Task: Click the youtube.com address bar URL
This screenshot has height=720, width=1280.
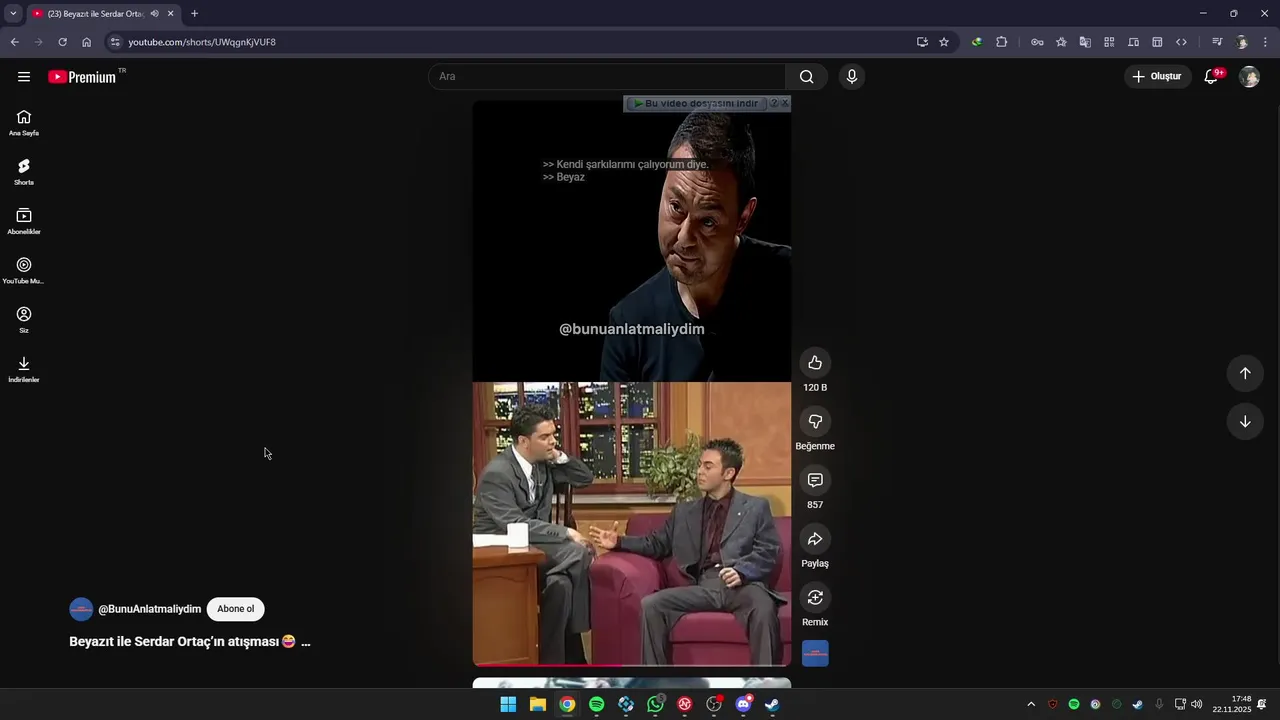Action: (202, 42)
